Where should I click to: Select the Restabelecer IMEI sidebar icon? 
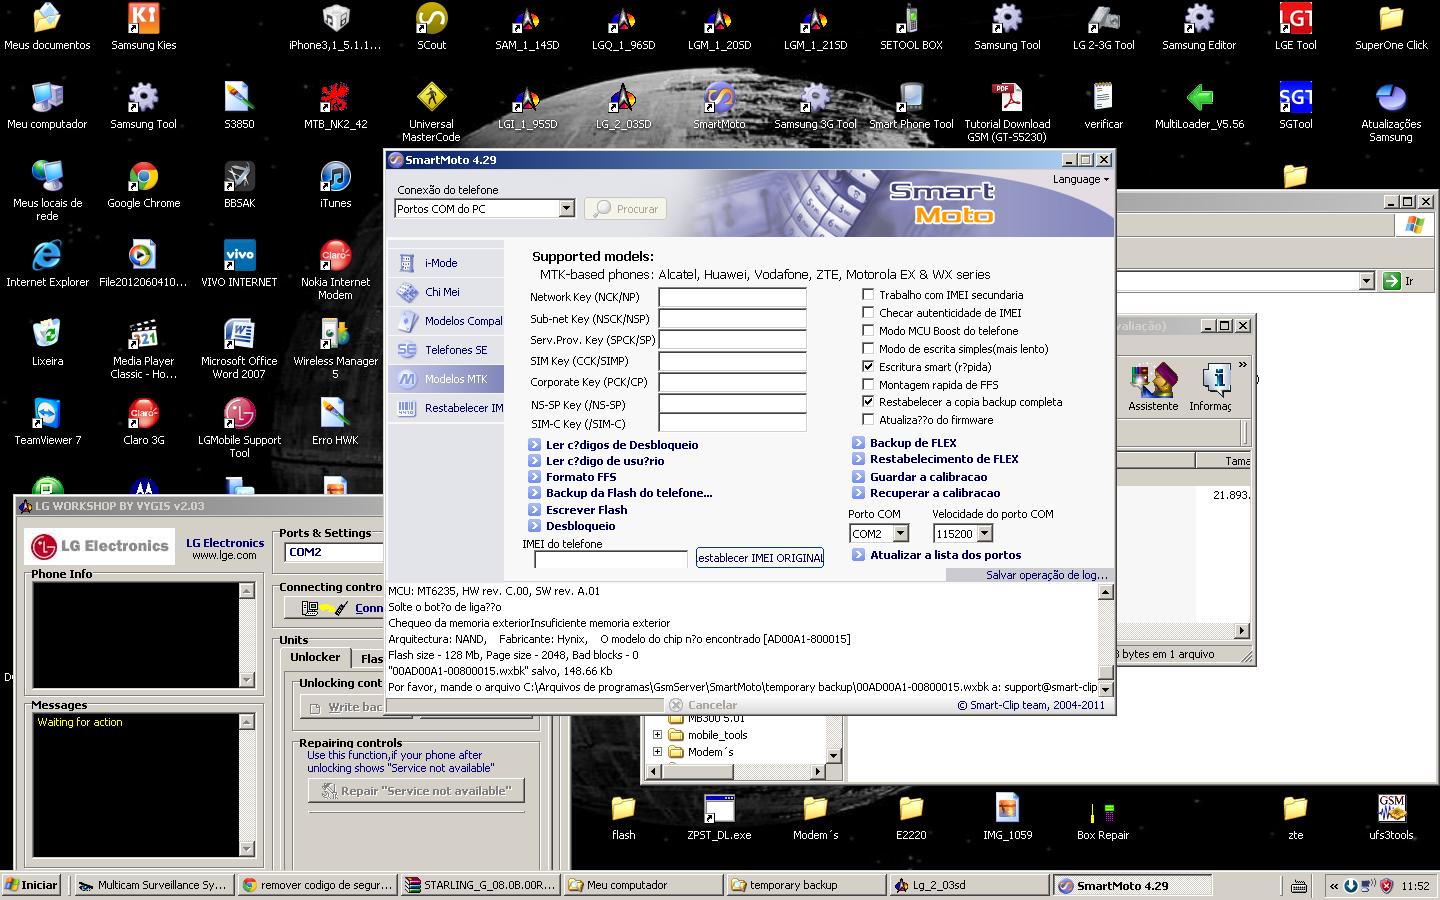click(x=407, y=408)
